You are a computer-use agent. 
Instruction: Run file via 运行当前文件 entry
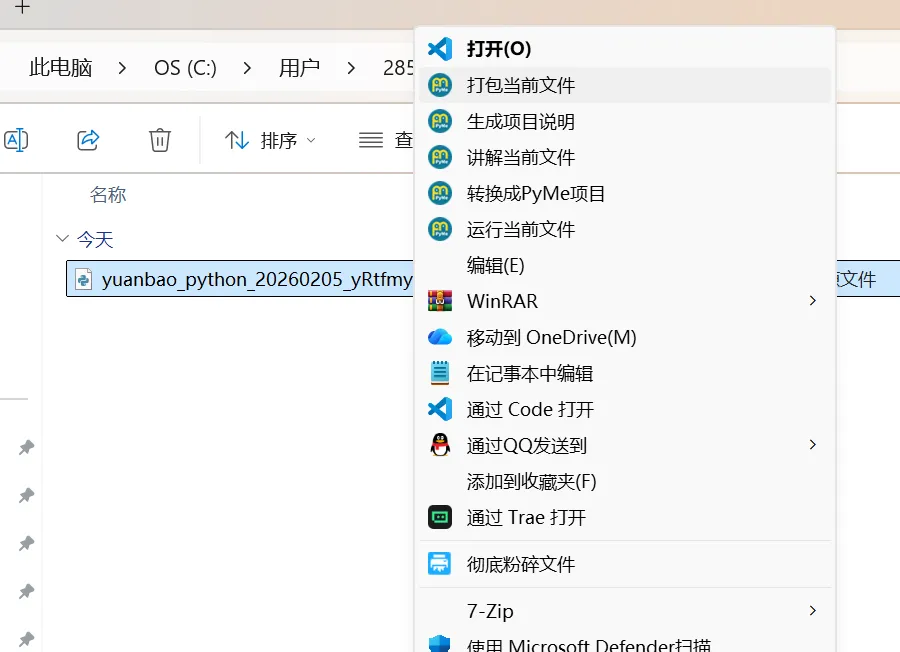tap(626, 230)
